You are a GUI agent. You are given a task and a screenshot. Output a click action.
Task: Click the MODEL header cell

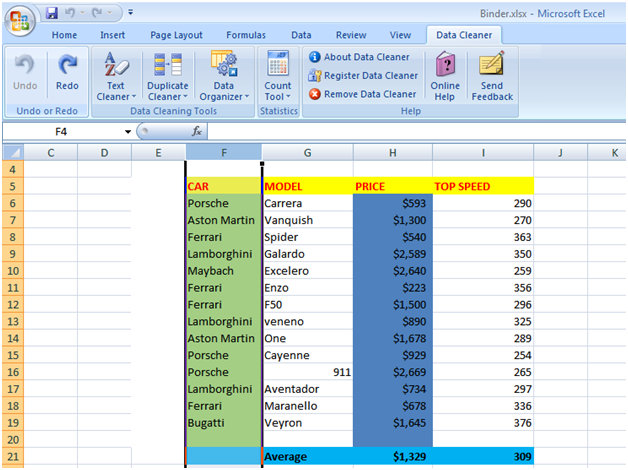coord(308,187)
